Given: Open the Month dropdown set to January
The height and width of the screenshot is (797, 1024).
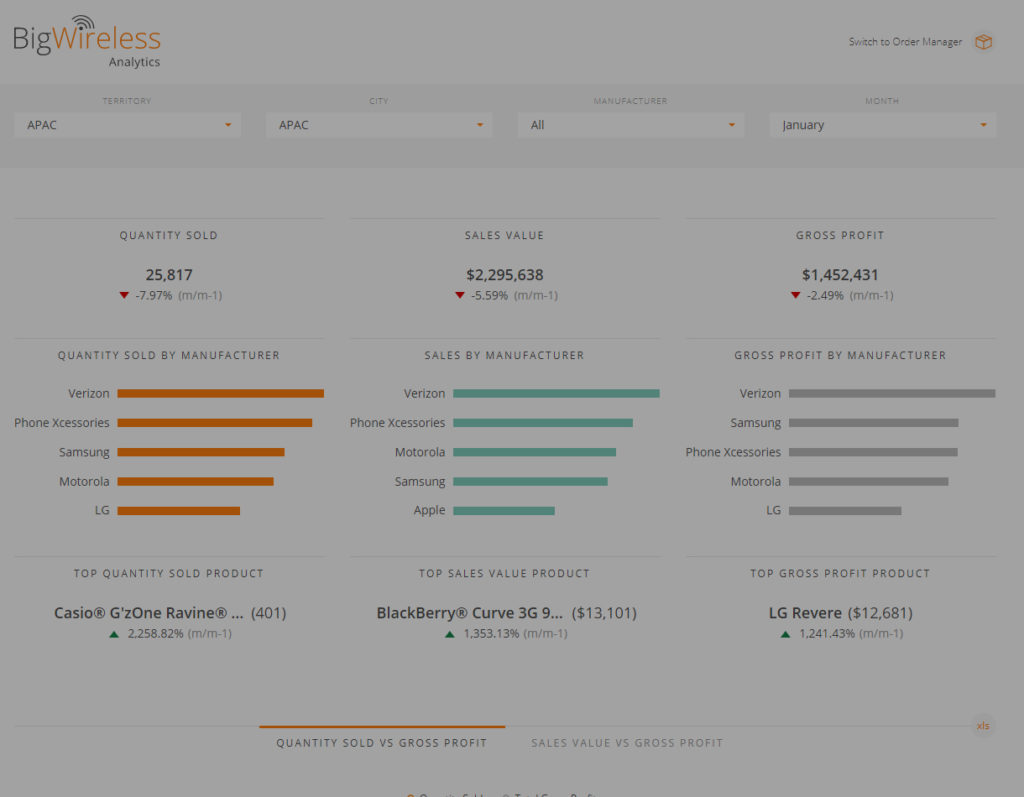Looking at the screenshot, I should tap(883, 125).
